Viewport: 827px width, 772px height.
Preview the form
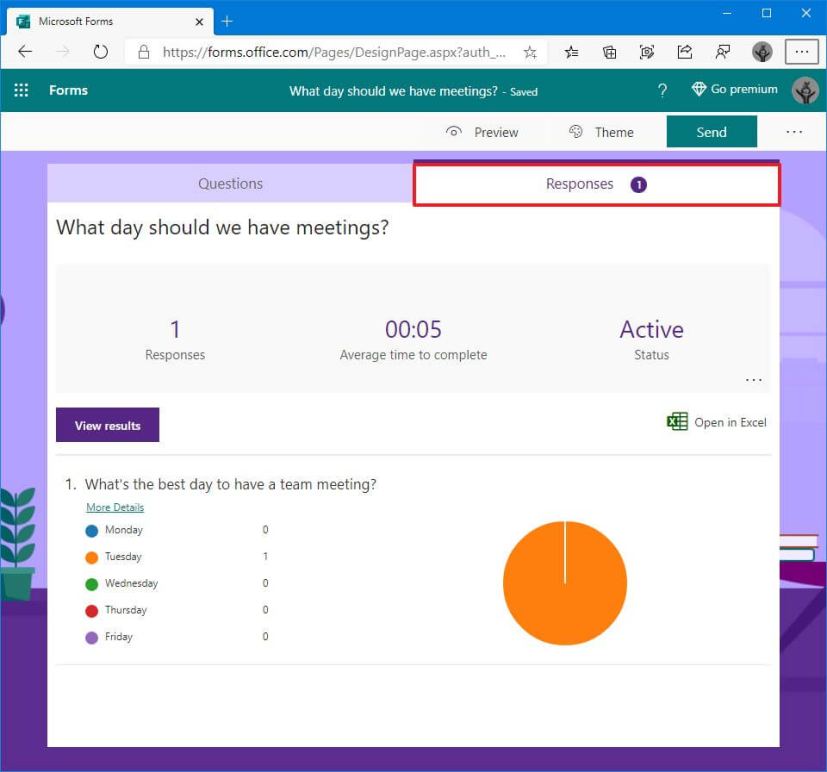coord(482,132)
